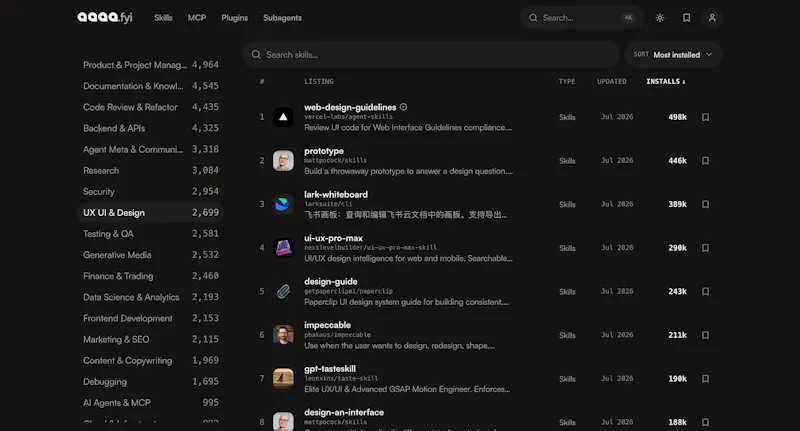Bookmark the gpt-tasteskill listing
The image size is (800, 431).
click(x=705, y=378)
